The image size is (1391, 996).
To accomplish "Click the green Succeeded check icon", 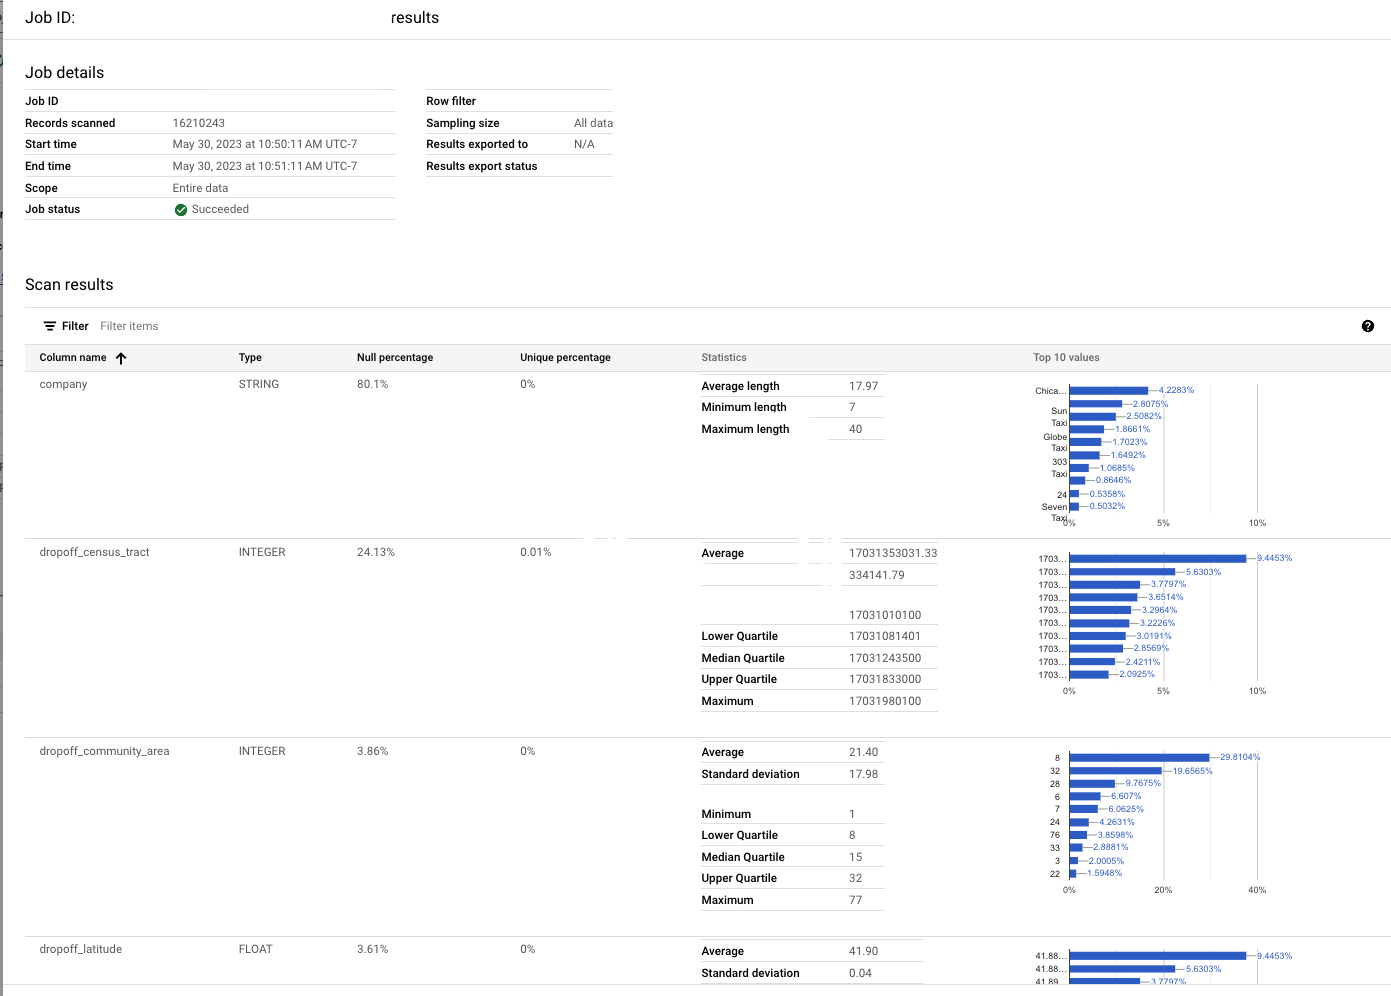I will coord(181,210).
